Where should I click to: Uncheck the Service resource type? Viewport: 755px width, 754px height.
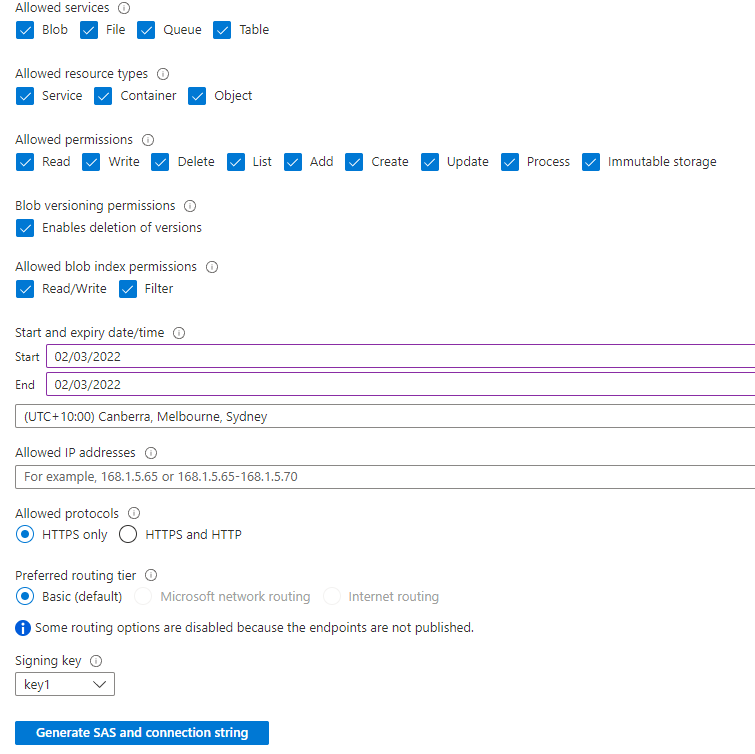pyautogui.click(x=25, y=96)
